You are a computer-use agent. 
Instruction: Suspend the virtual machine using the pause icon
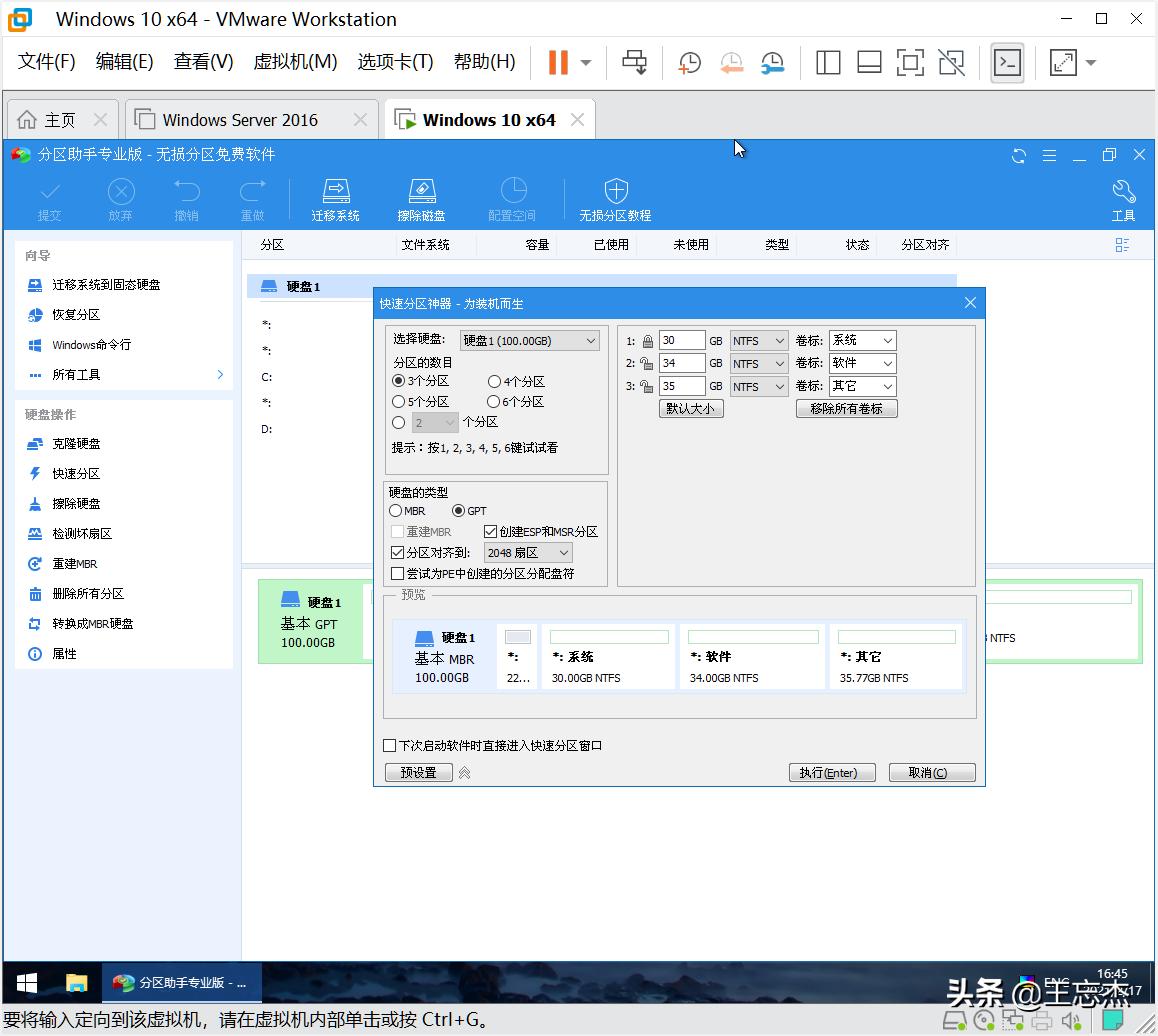(556, 62)
